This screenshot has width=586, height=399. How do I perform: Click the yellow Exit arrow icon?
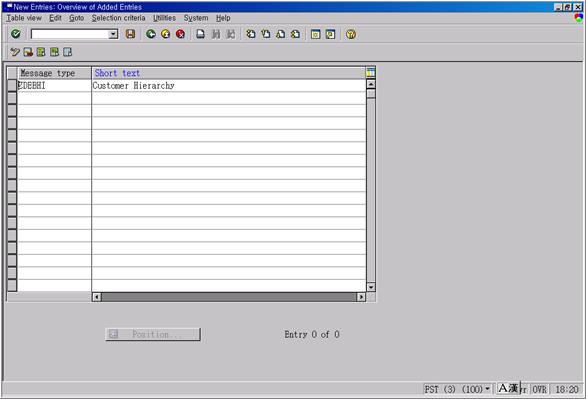(166, 34)
